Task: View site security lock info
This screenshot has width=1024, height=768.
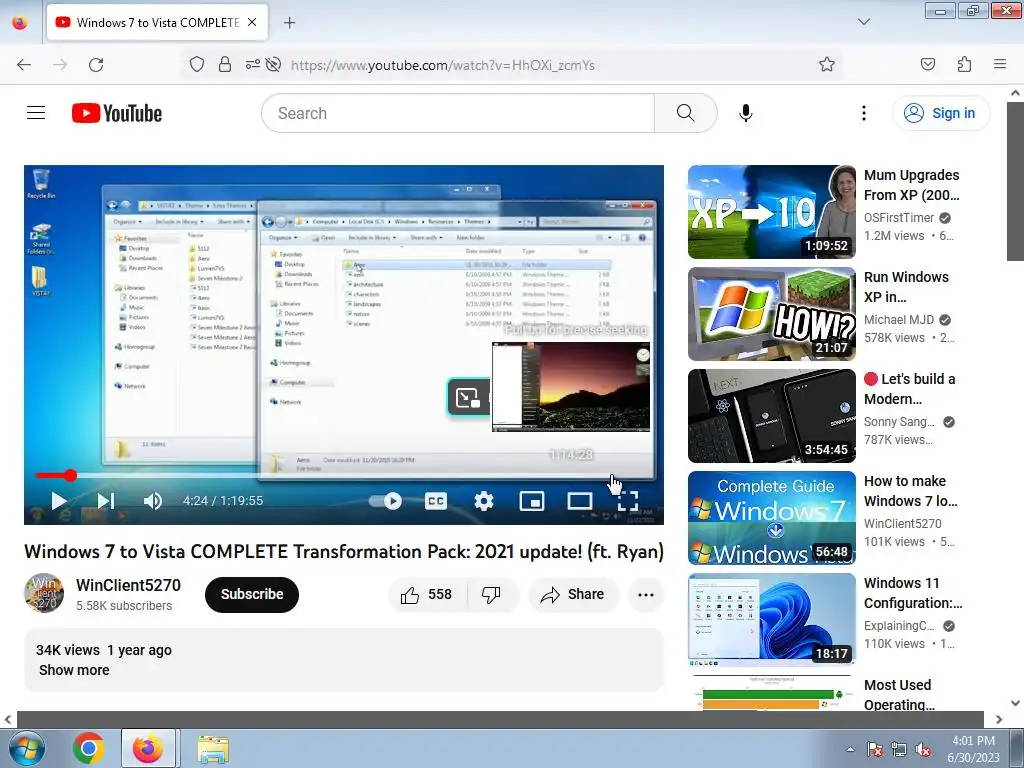Action: coord(225,64)
